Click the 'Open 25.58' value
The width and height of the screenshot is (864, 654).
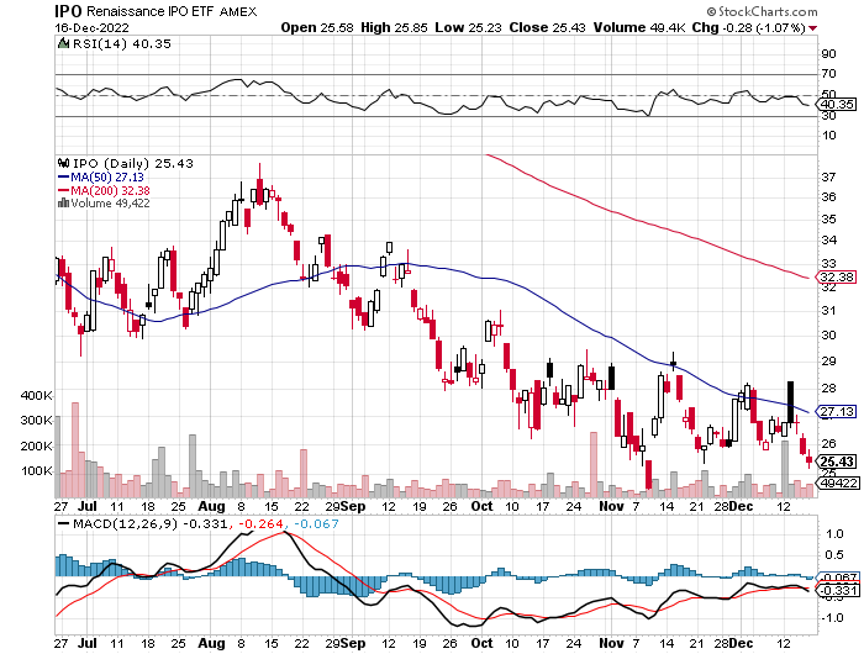pos(317,28)
